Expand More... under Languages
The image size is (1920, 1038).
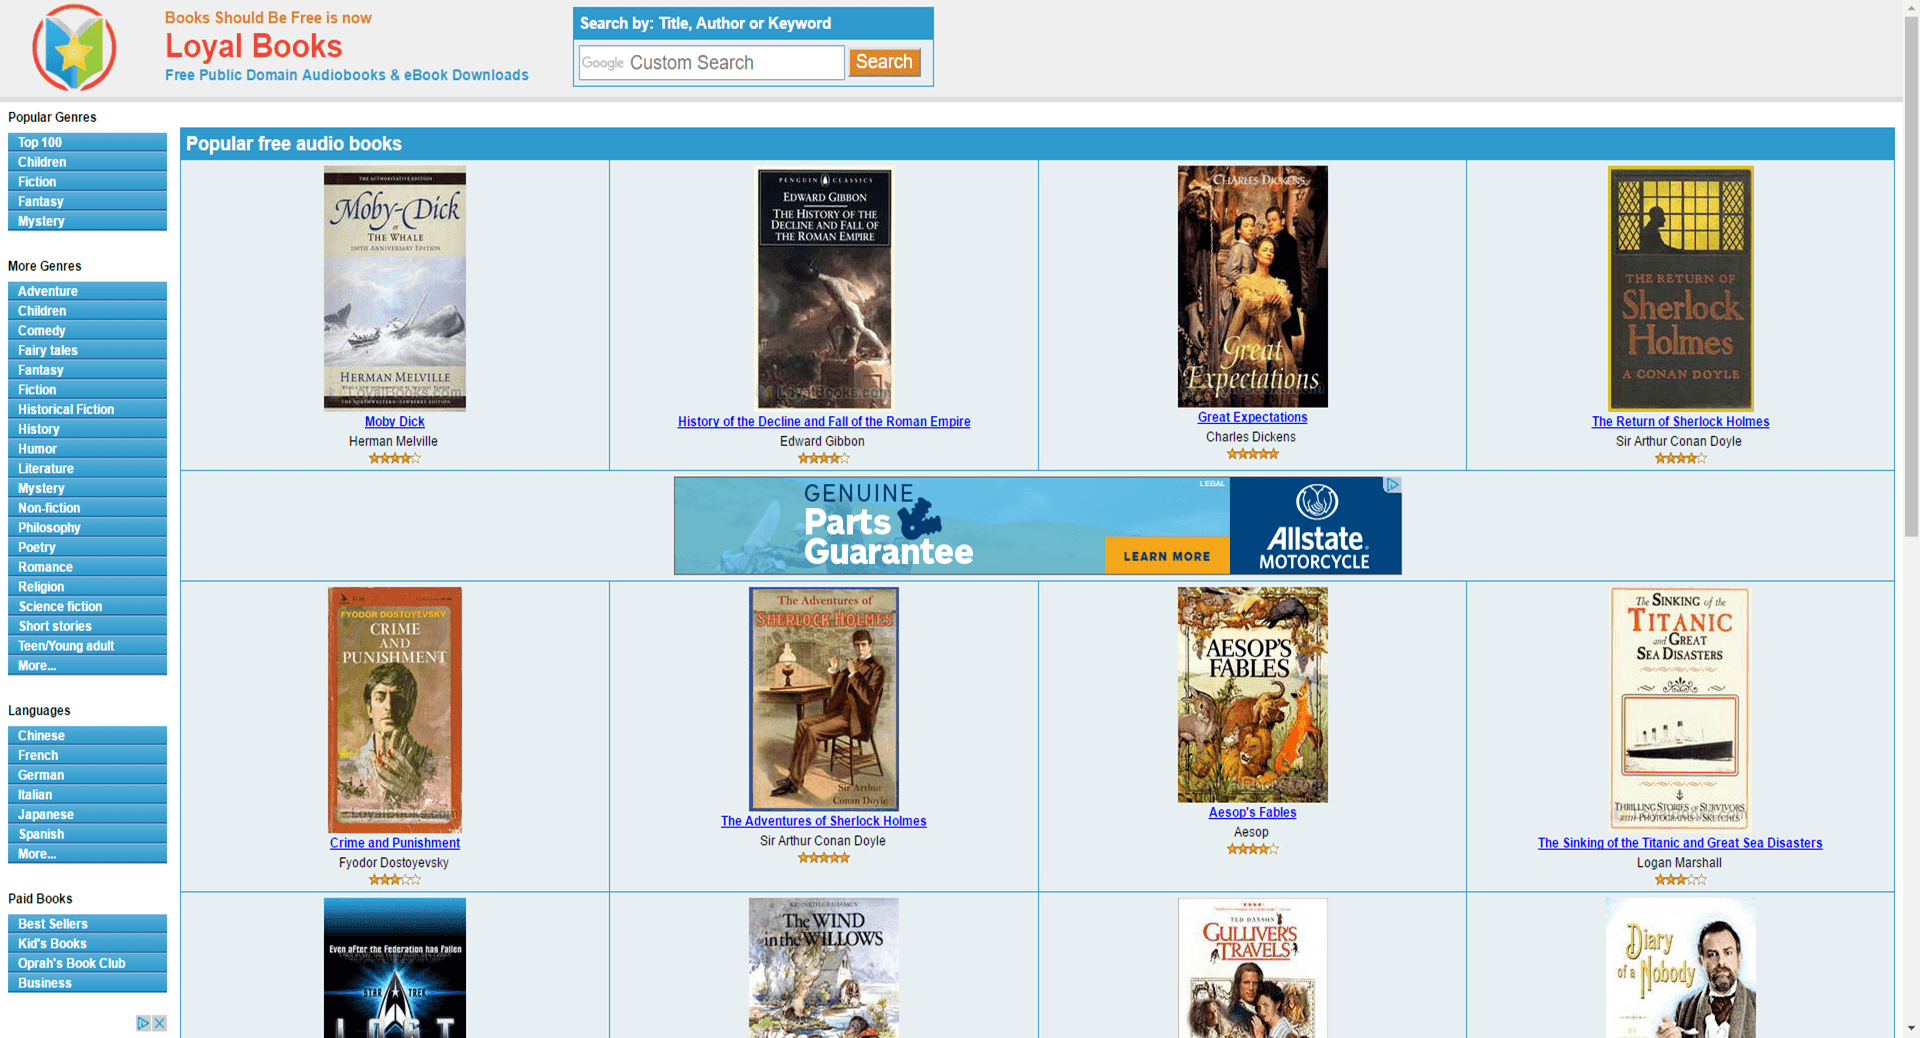click(87, 853)
